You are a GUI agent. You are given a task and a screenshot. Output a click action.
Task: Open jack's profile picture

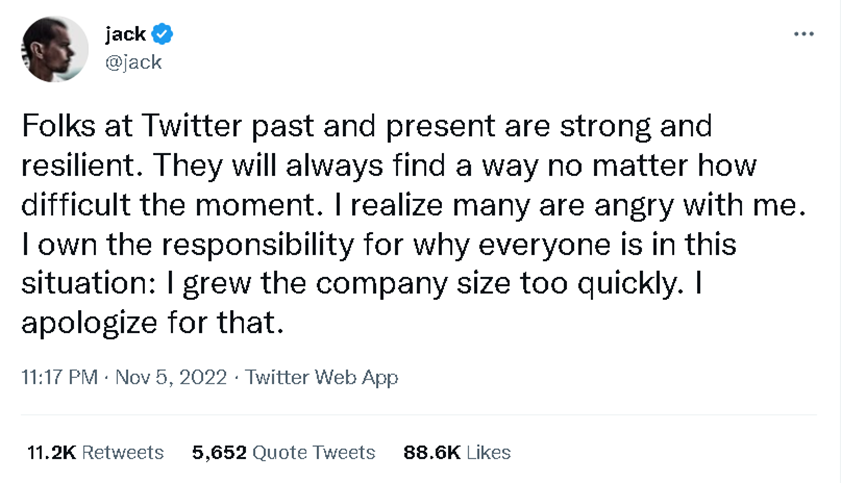click(x=51, y=50)
